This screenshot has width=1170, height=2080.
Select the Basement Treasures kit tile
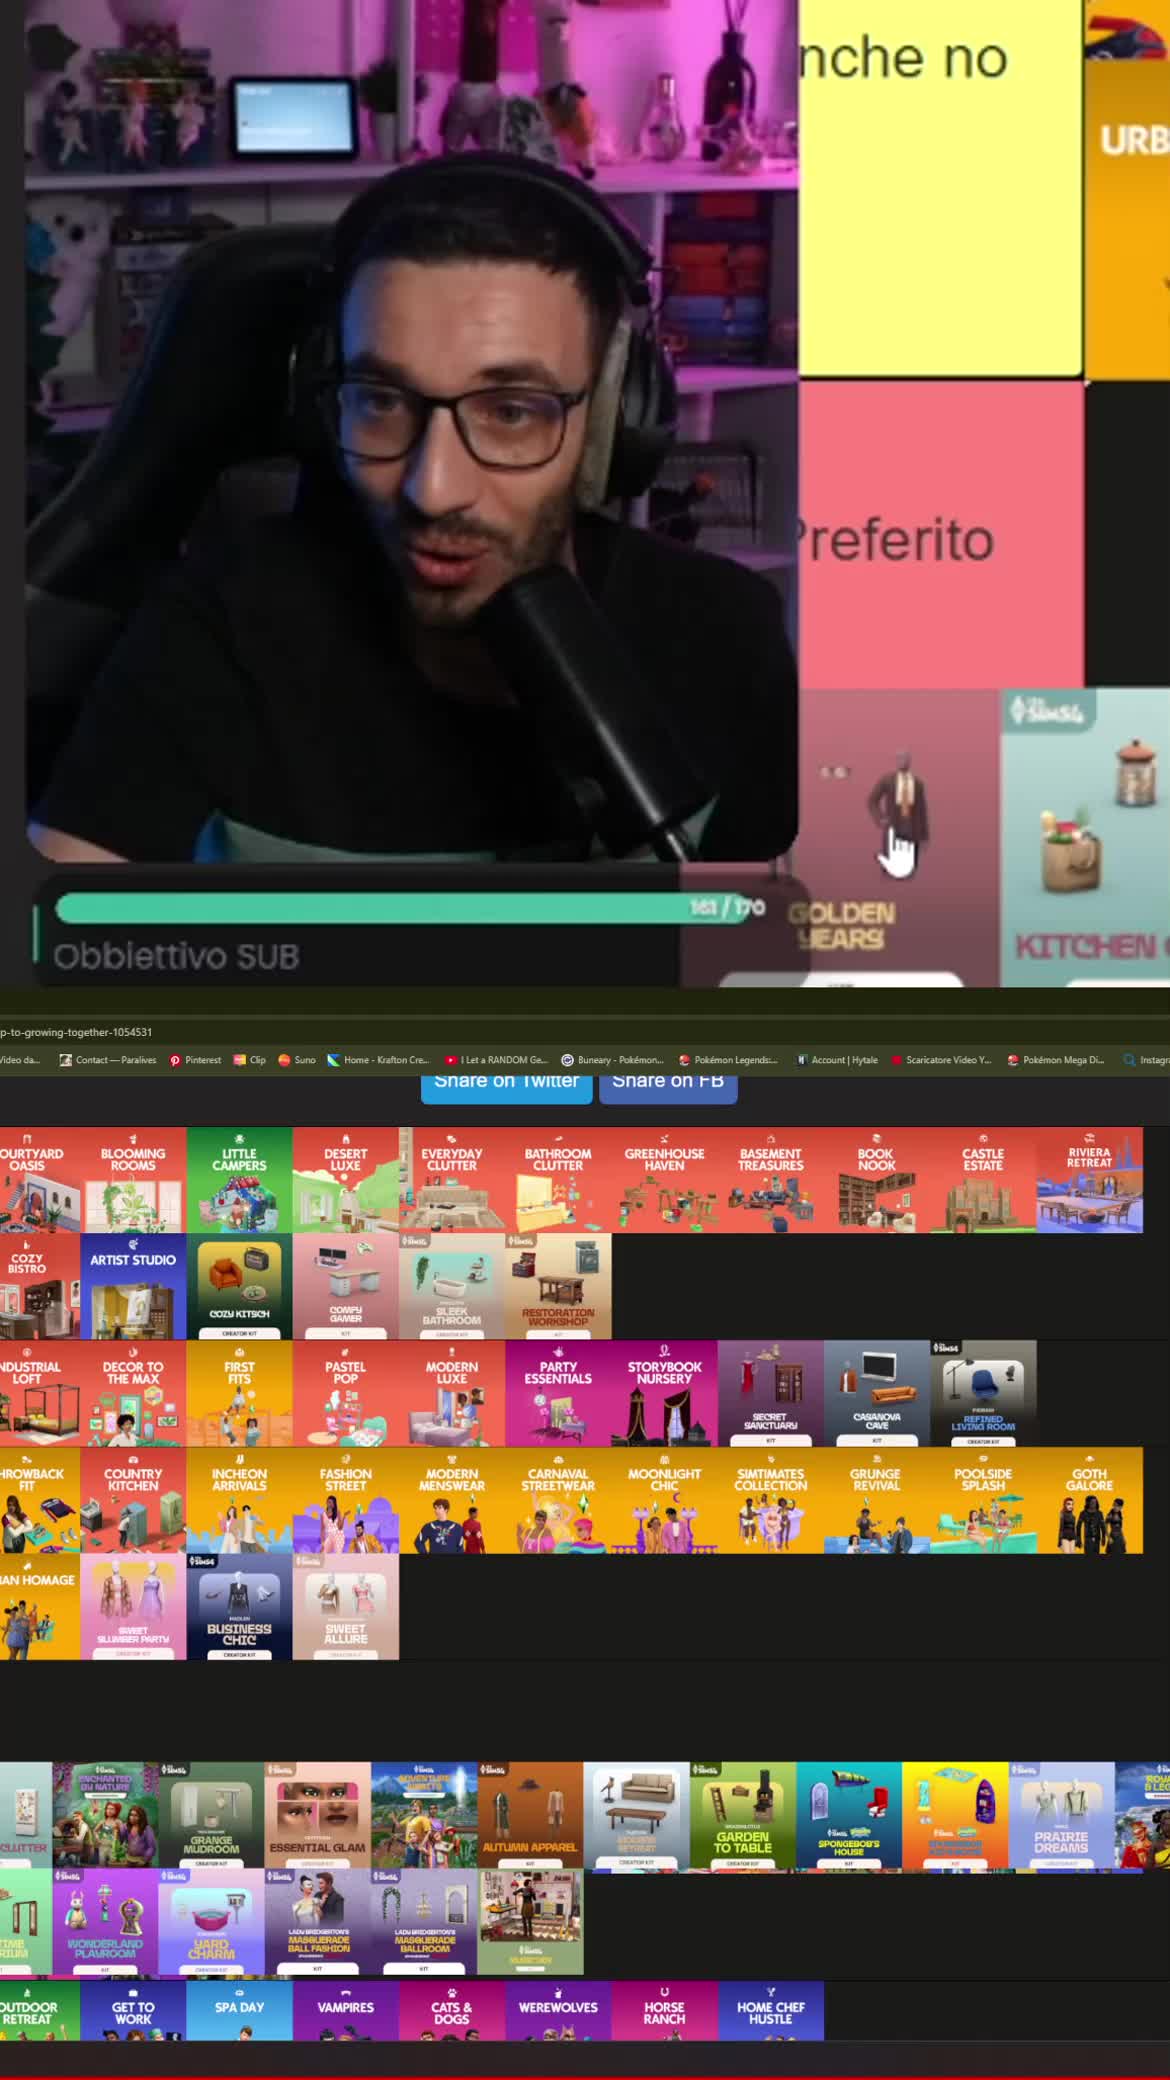[770, 1180]
